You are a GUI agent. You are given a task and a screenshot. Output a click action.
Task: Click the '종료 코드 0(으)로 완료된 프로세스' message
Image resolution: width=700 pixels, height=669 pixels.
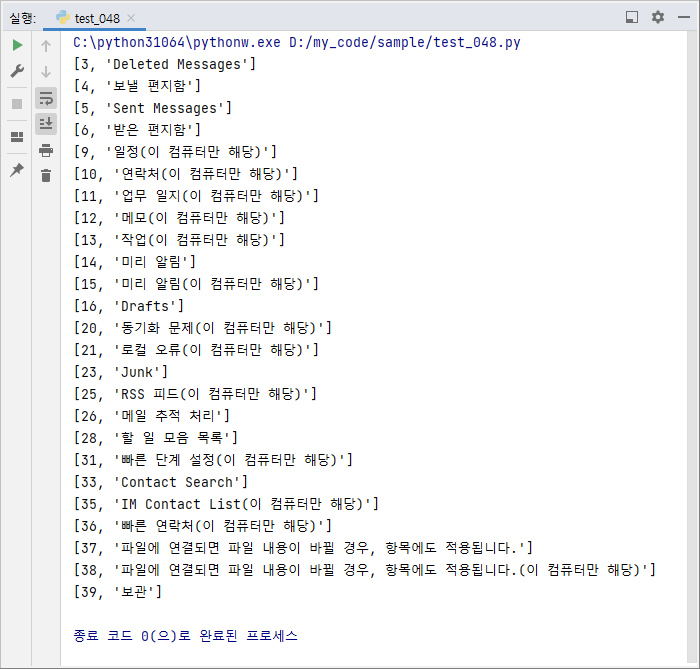(x=185, y=636)
